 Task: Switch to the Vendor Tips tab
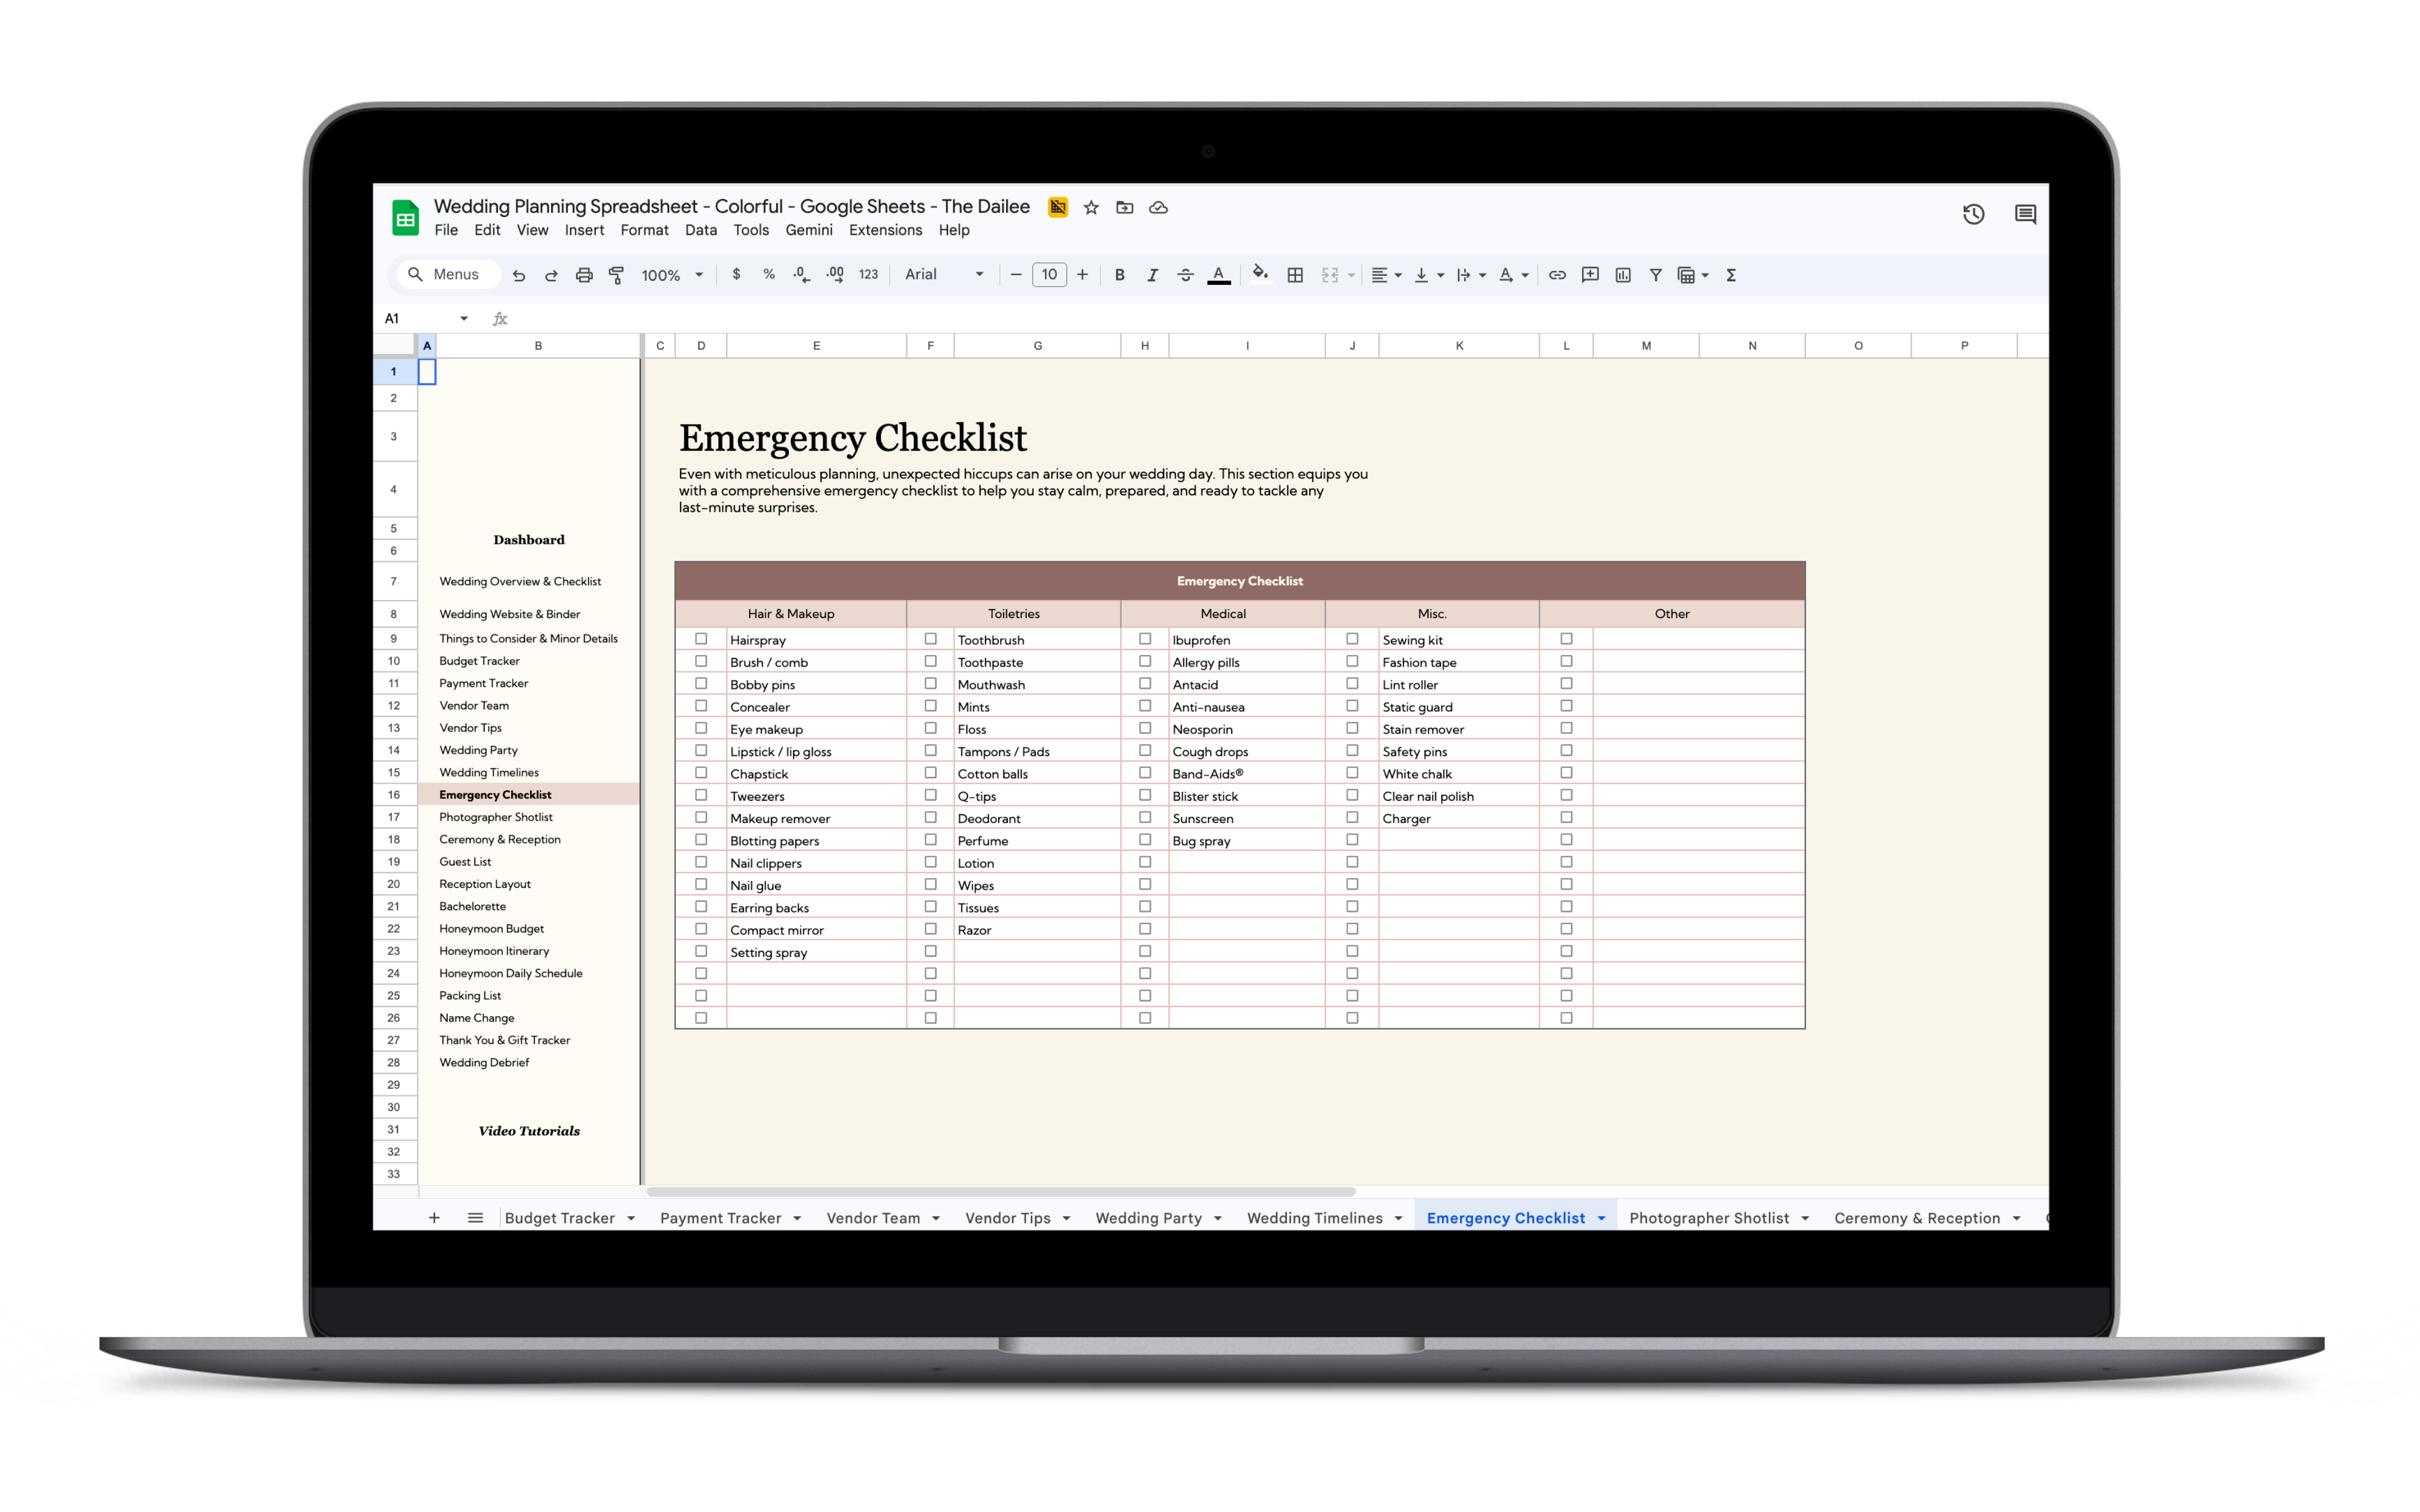click(1007, 1218)
